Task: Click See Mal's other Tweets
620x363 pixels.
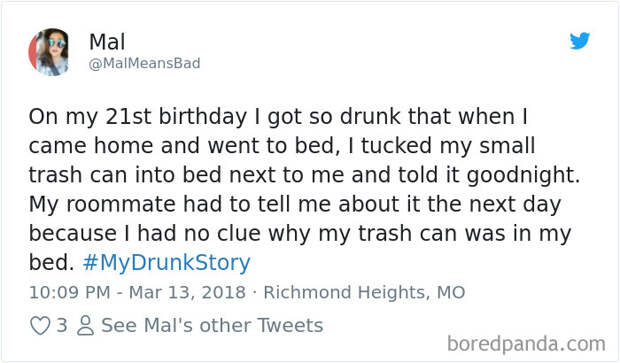Action: click(x=212, y=325)
